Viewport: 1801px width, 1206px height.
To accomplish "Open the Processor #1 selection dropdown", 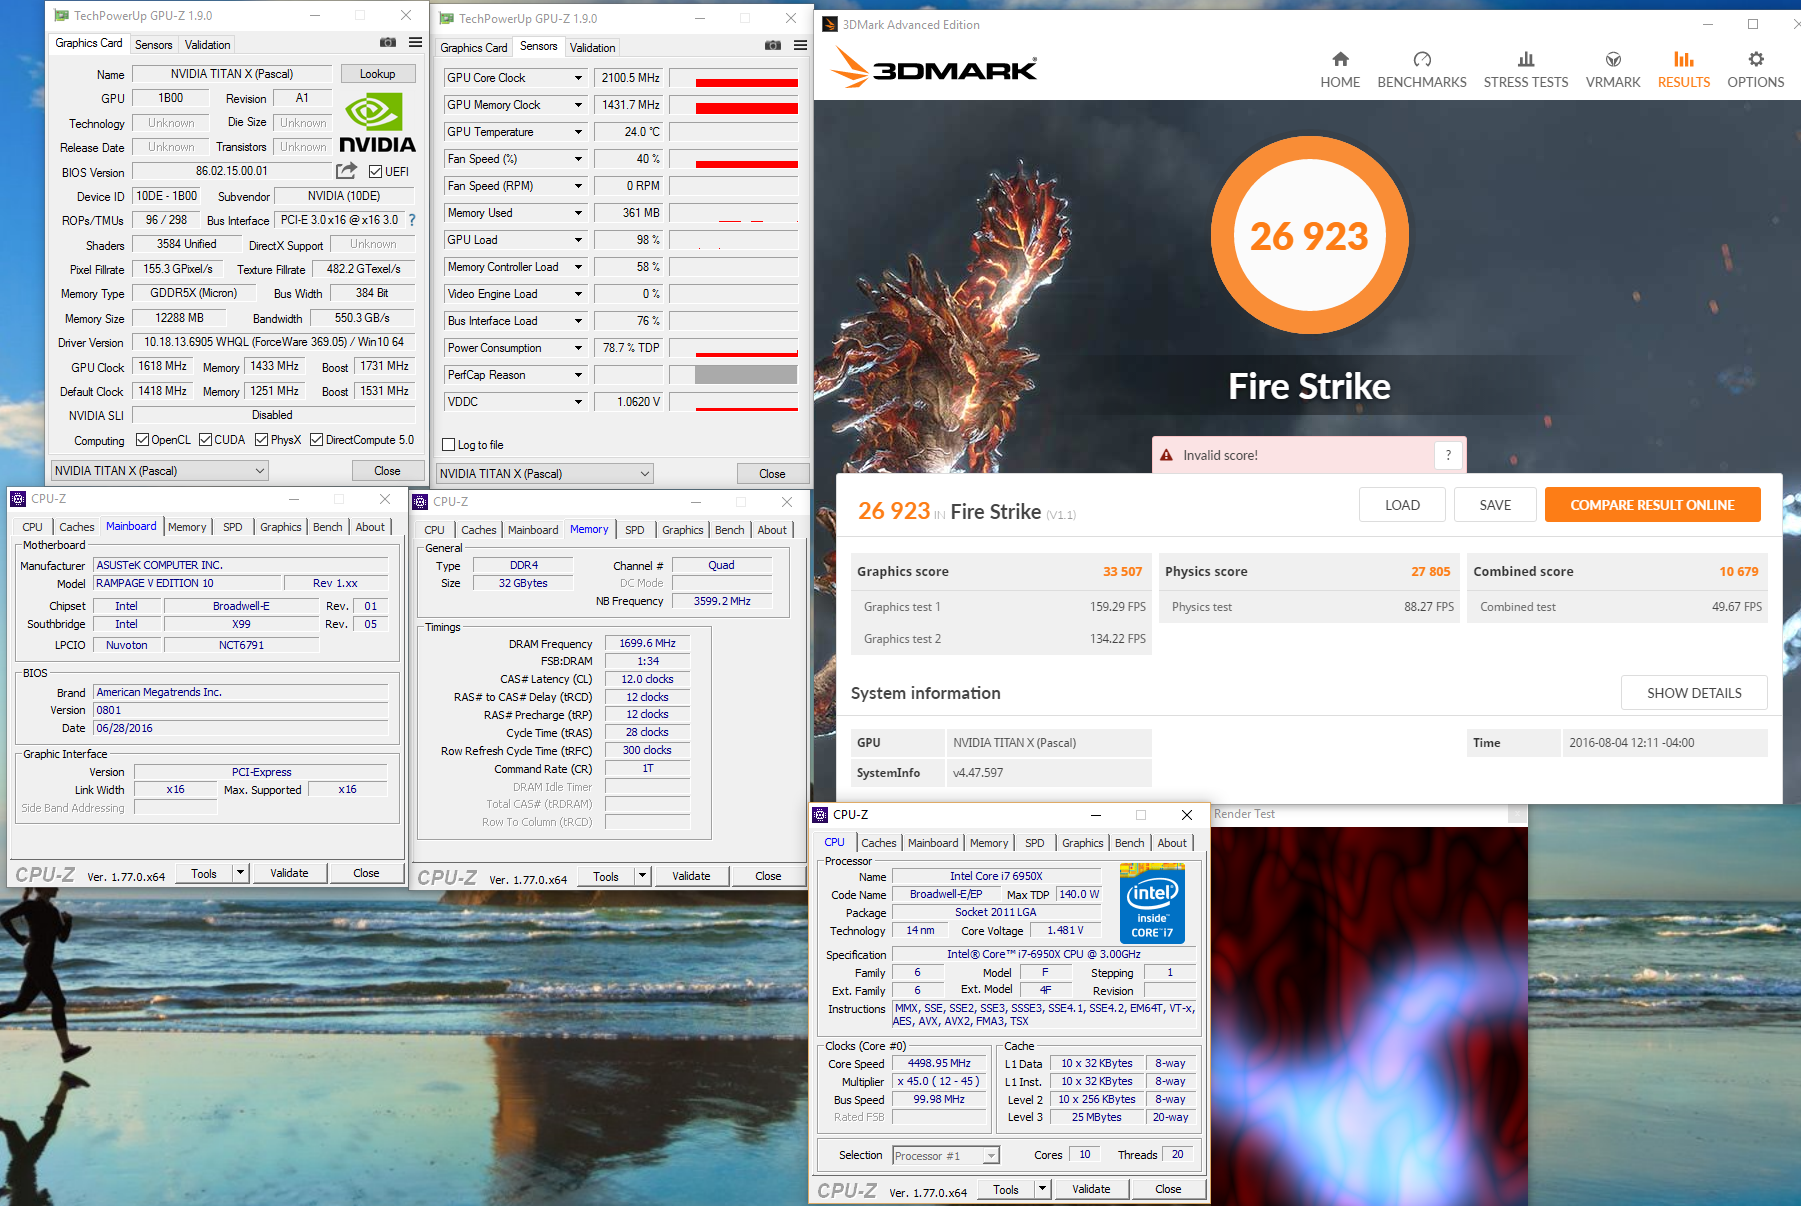I will 990,1156.
